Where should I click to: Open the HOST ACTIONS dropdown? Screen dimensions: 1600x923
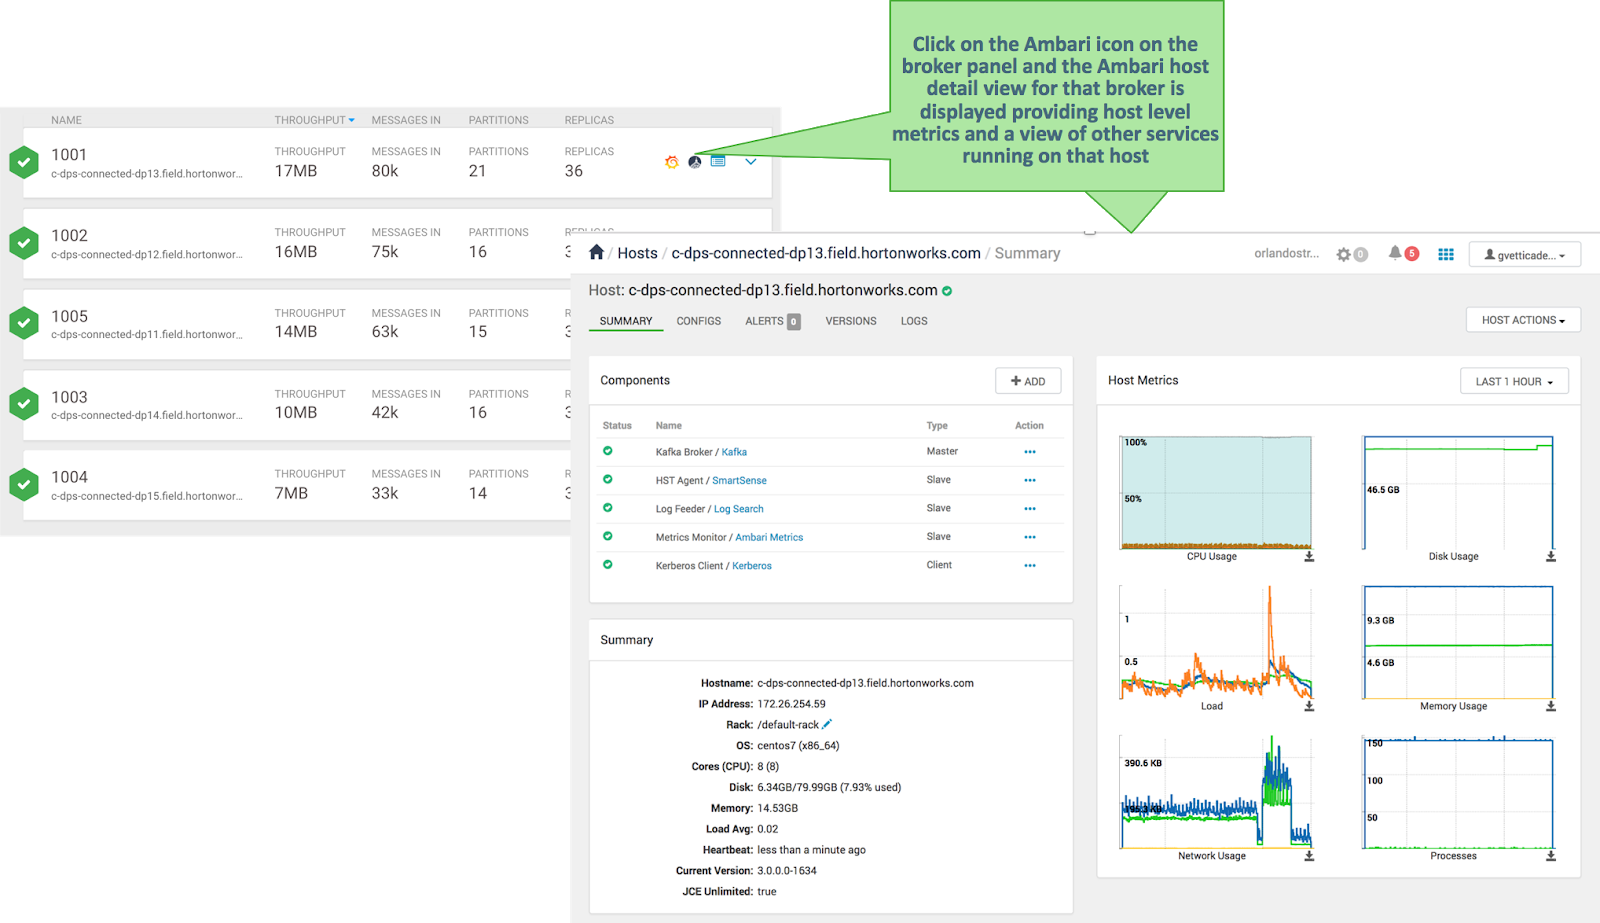click(1524, 320)
